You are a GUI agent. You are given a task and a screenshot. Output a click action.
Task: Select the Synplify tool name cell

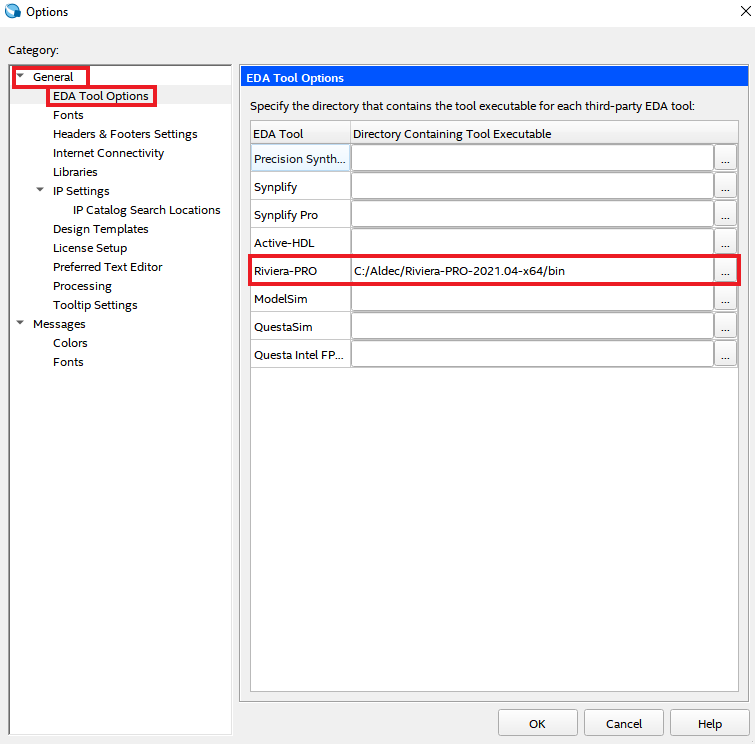300,186
